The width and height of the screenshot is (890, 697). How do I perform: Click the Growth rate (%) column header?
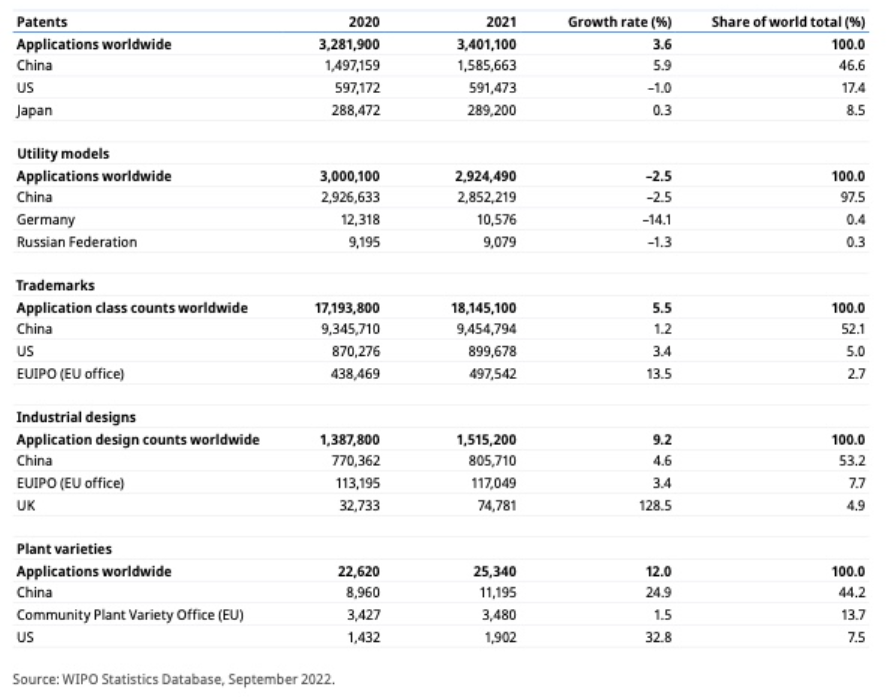(619, 22)
